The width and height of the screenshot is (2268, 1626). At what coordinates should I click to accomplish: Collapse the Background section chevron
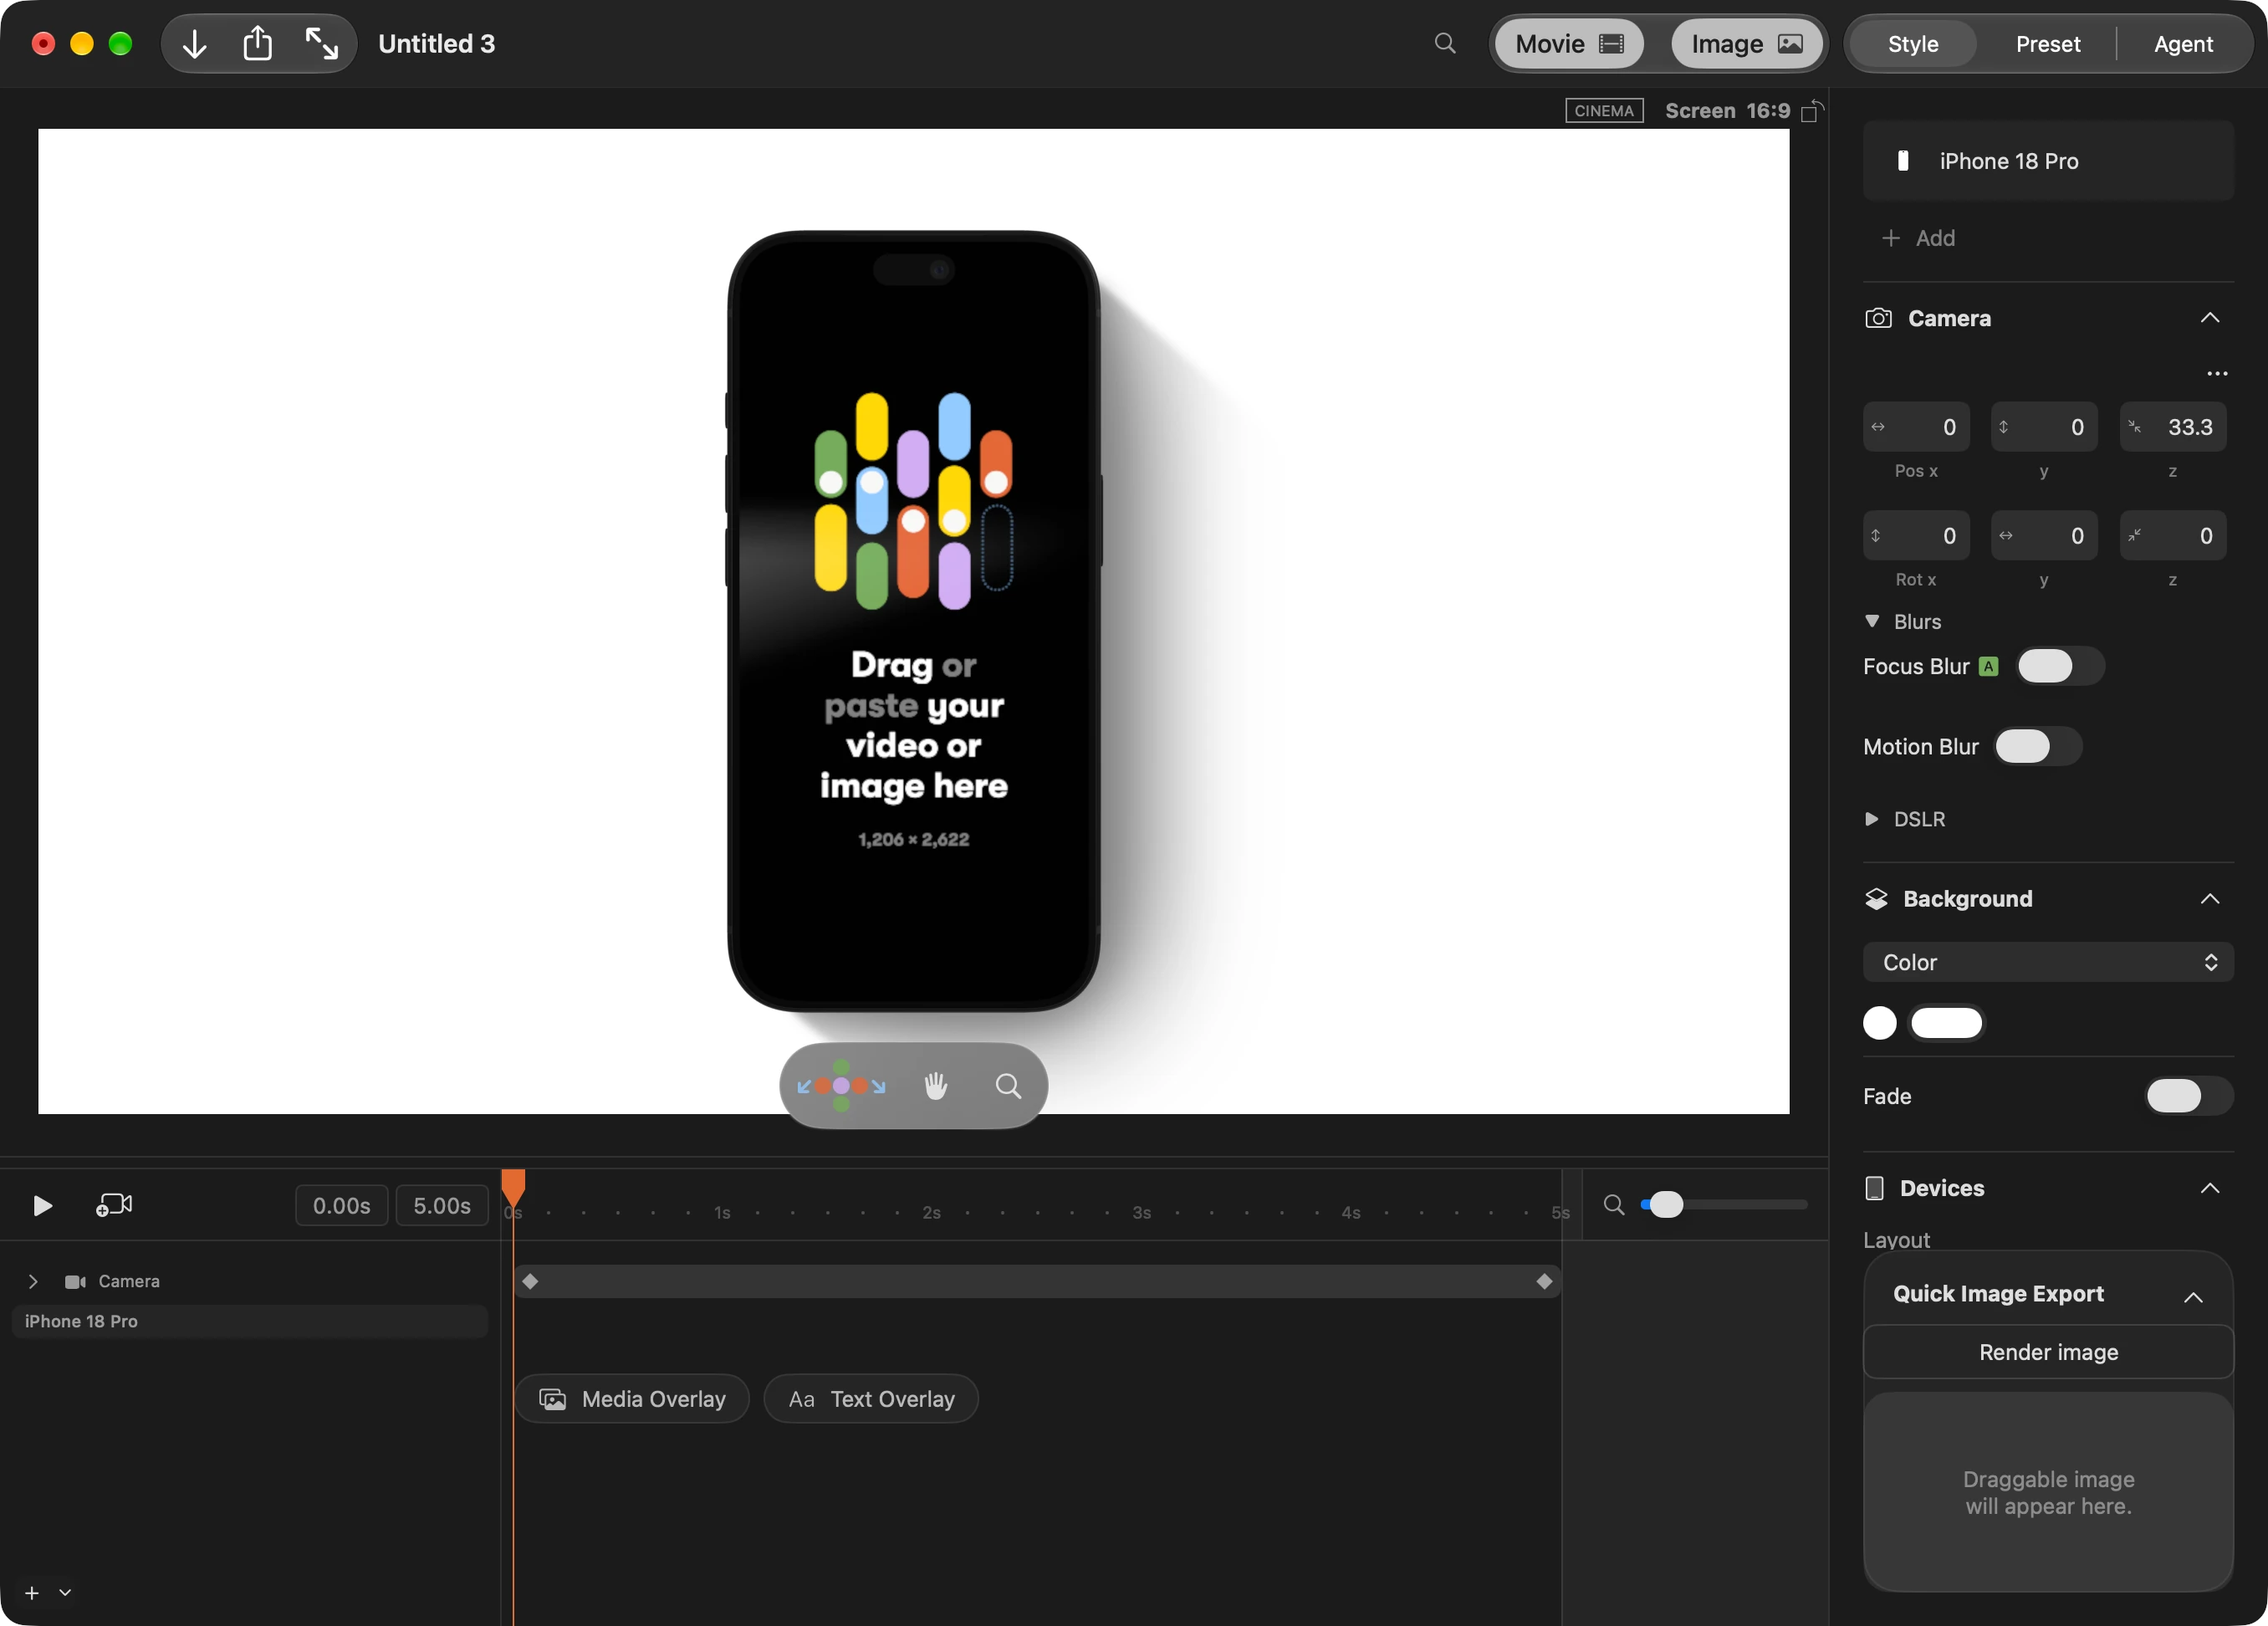click(2210, 899)
